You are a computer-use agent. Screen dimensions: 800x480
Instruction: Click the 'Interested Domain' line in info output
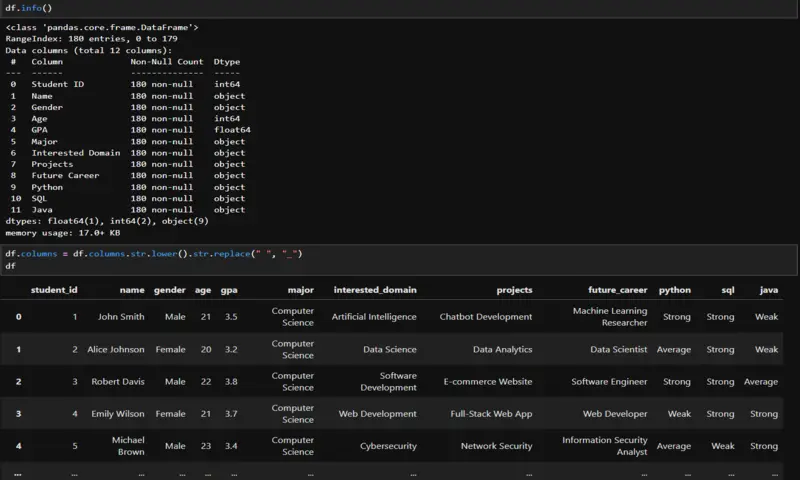point(128,153)
